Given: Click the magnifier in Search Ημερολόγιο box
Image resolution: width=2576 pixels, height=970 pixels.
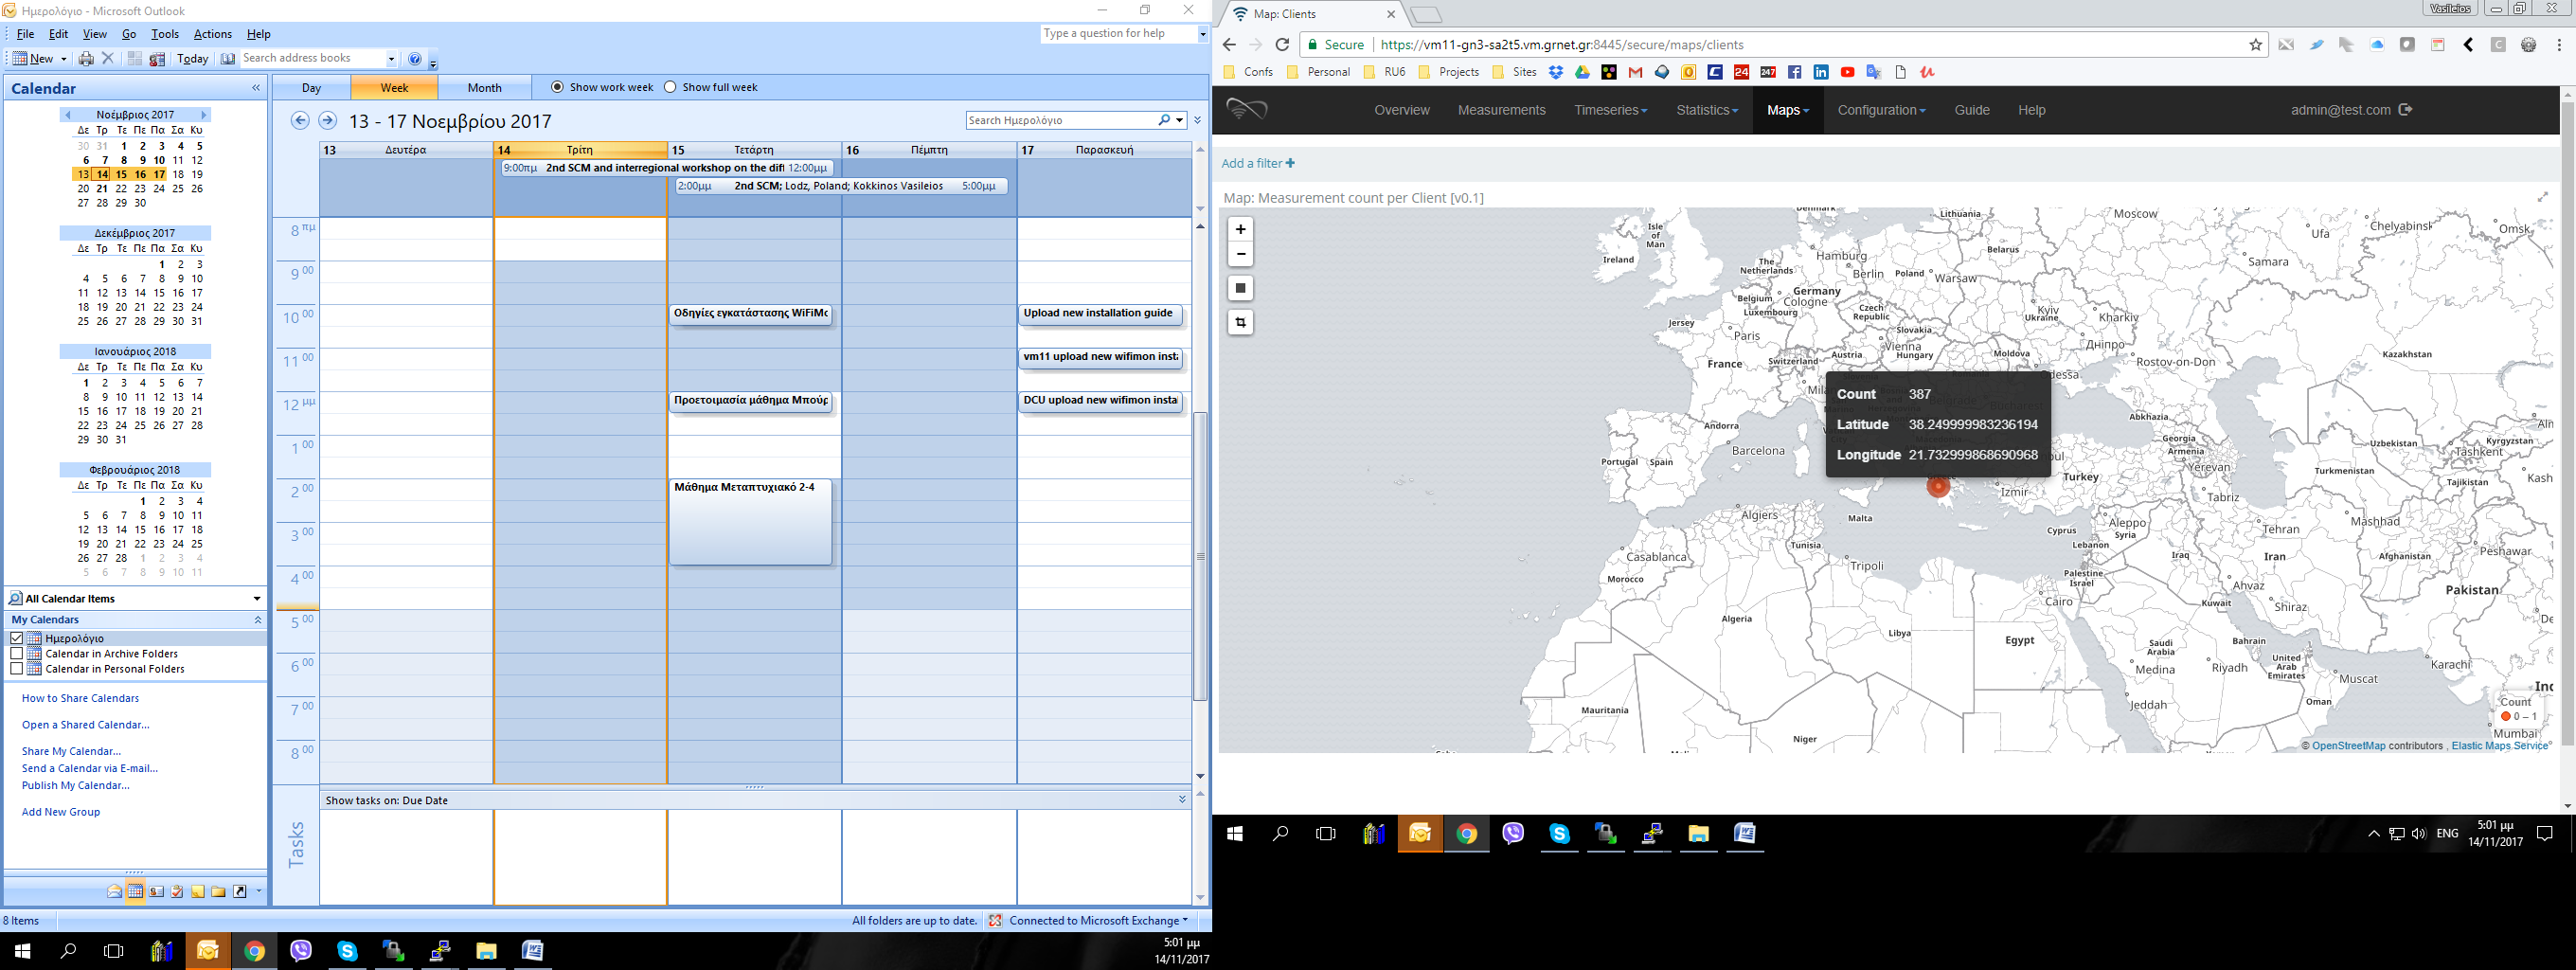Looking at the screenshot, I should [x=1164, y=120].
